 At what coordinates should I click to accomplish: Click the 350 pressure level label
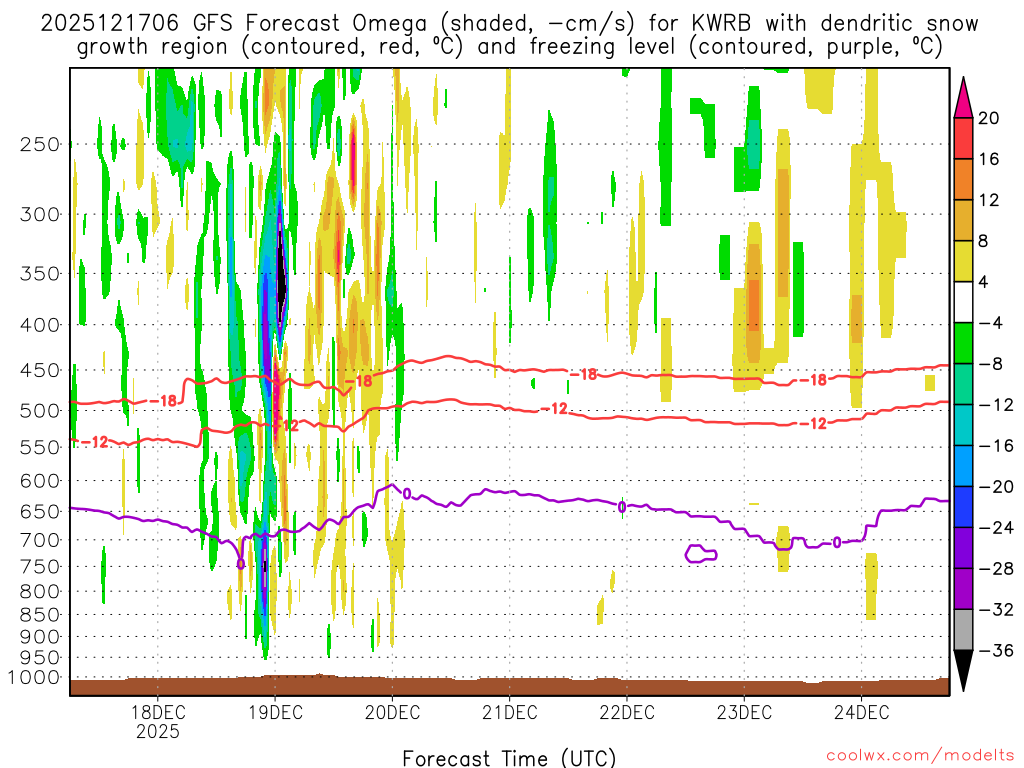point(40,274)
